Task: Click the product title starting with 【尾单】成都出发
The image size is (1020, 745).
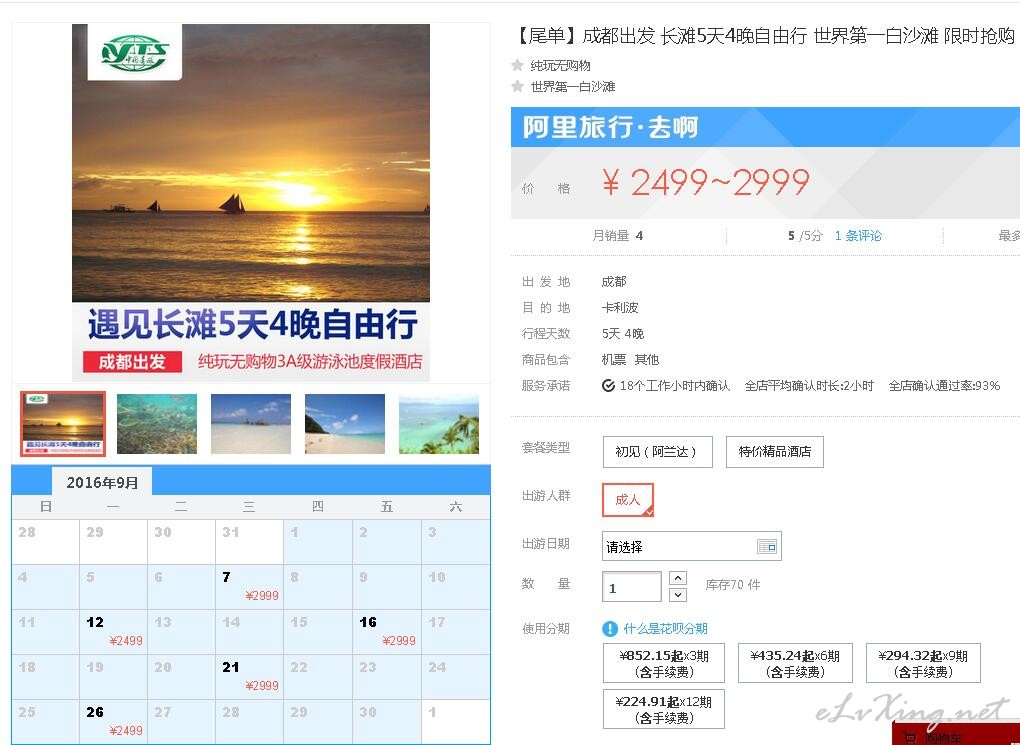Action: click(764, 36)
